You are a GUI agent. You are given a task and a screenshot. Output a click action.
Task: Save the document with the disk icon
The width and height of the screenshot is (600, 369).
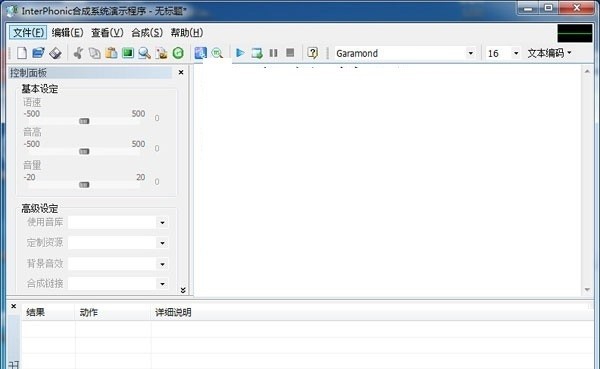[x=55, y=53]
